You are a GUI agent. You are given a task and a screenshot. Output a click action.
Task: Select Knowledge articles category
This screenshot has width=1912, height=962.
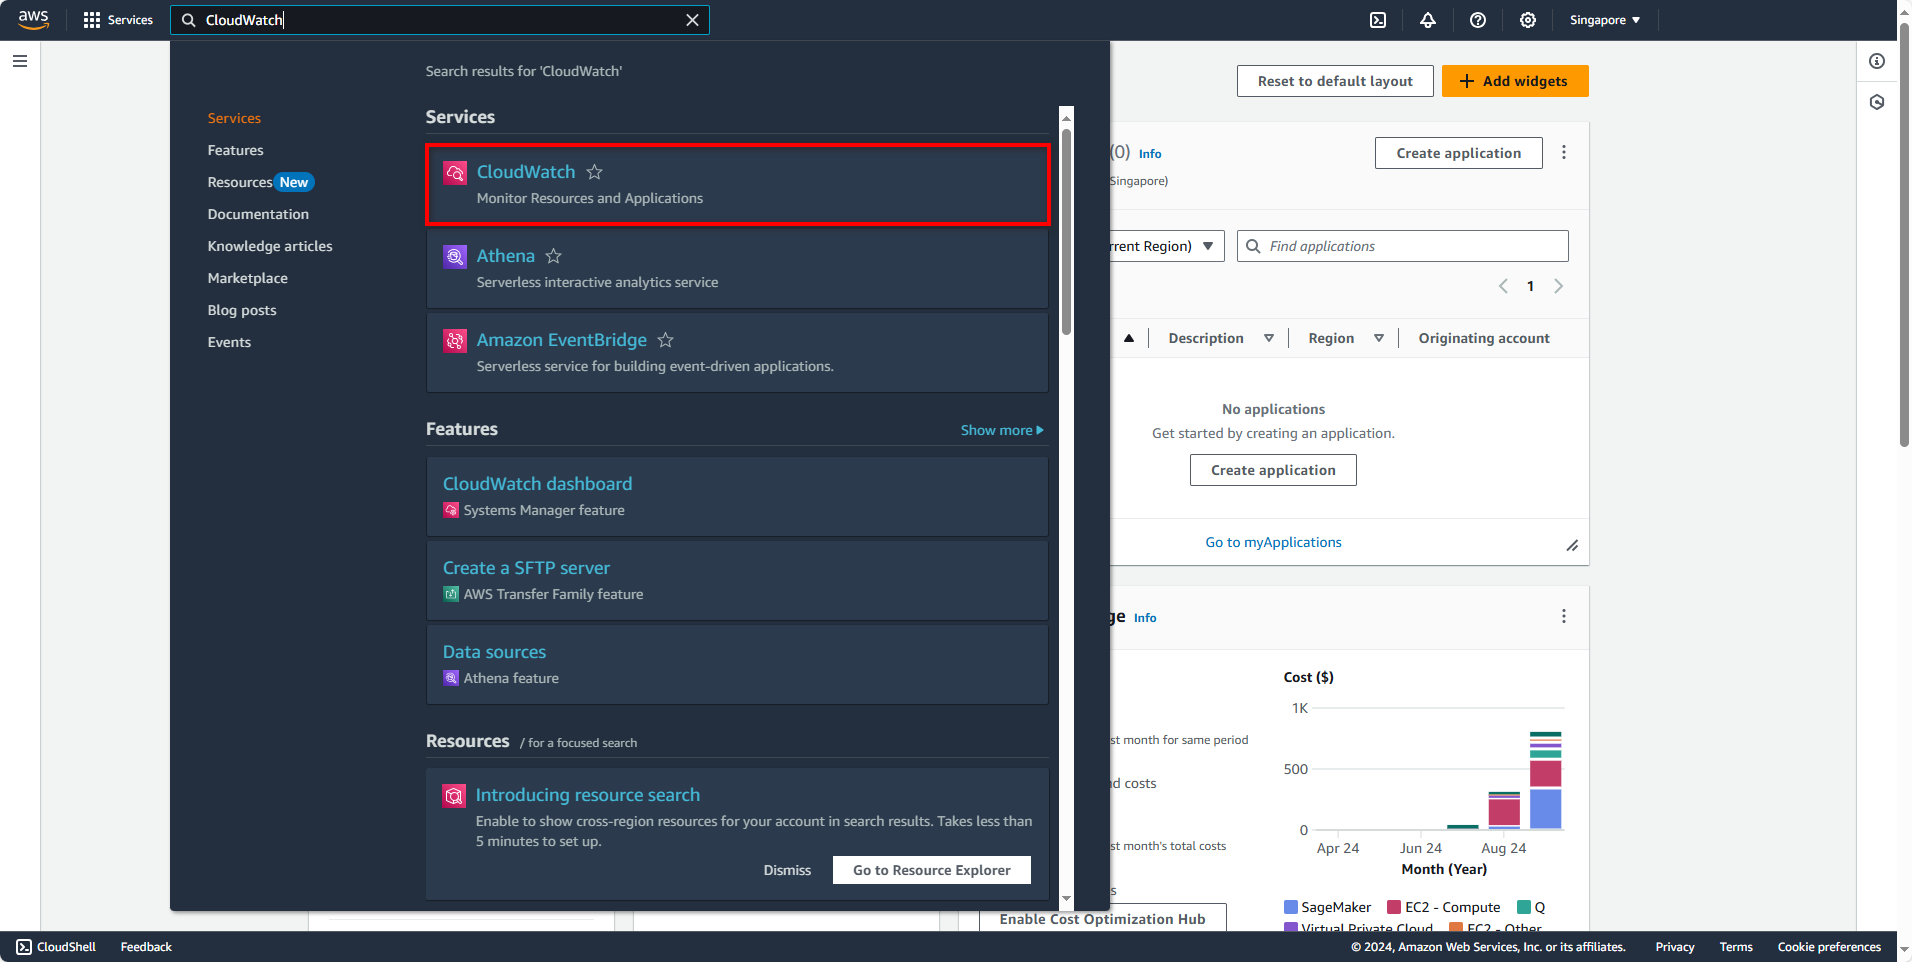[x=270, y=246]
